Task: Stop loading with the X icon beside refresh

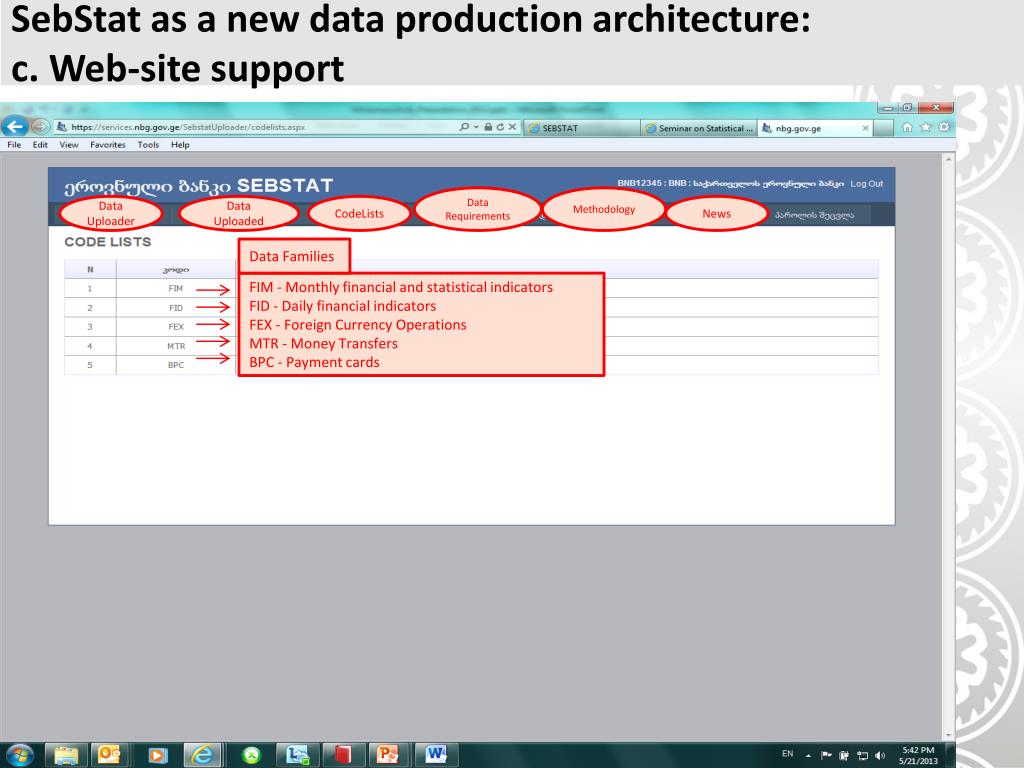Action: (x=513, y=127)
